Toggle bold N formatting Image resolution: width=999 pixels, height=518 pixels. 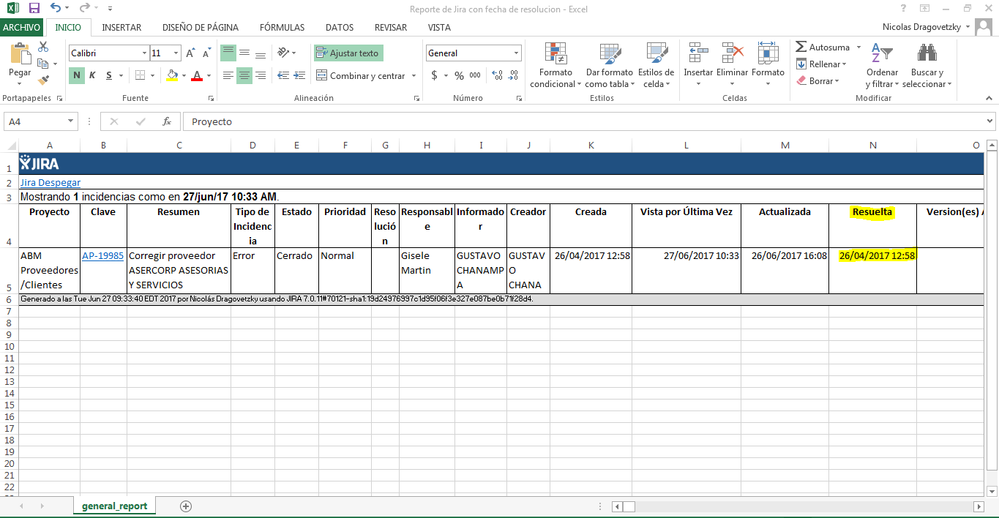pos(76,75)
